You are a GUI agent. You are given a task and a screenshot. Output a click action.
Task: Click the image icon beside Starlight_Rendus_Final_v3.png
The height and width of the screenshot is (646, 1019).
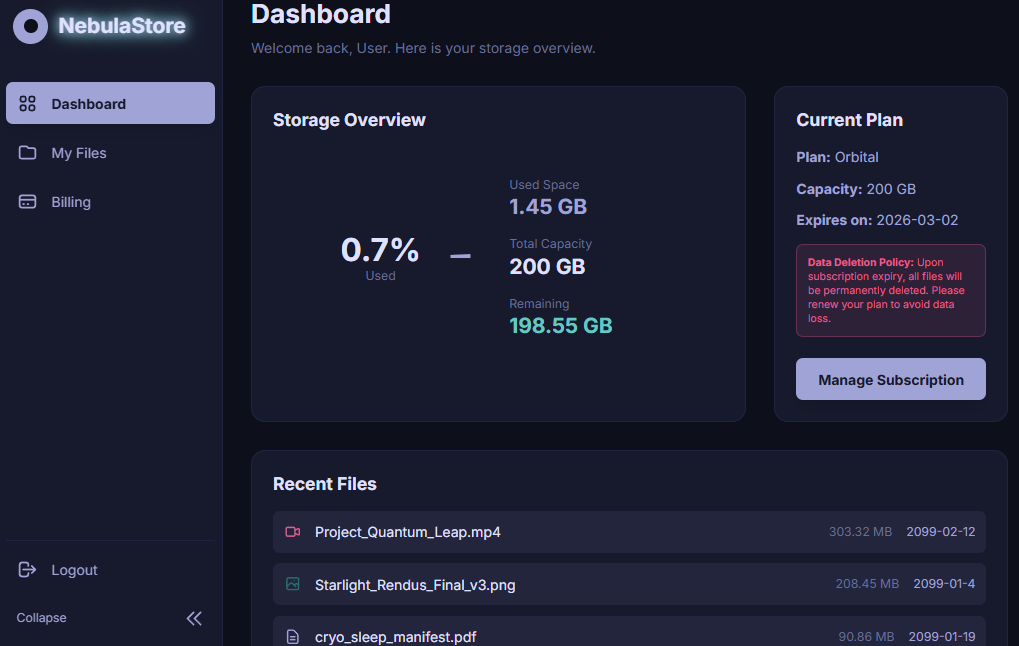[x=292, y=584]
